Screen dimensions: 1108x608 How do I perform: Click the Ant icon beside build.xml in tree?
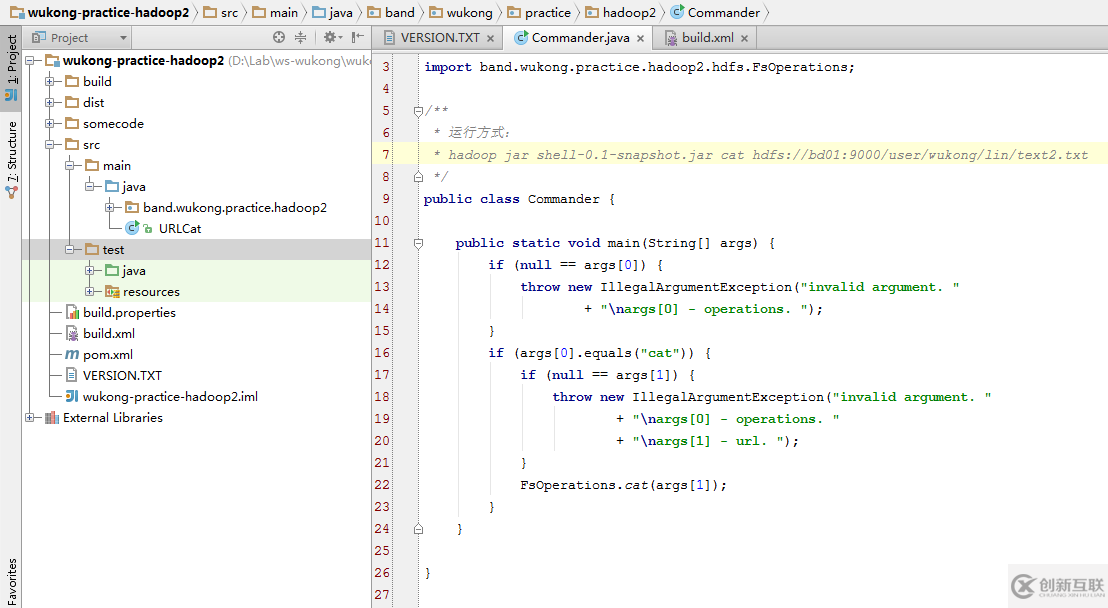click(x=72, y=334)
